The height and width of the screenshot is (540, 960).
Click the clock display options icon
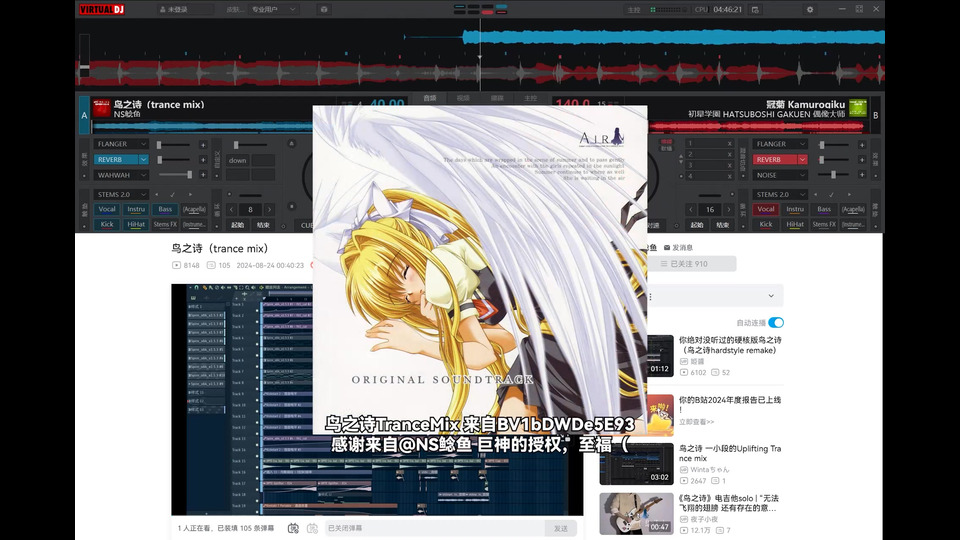pos(755,9)
